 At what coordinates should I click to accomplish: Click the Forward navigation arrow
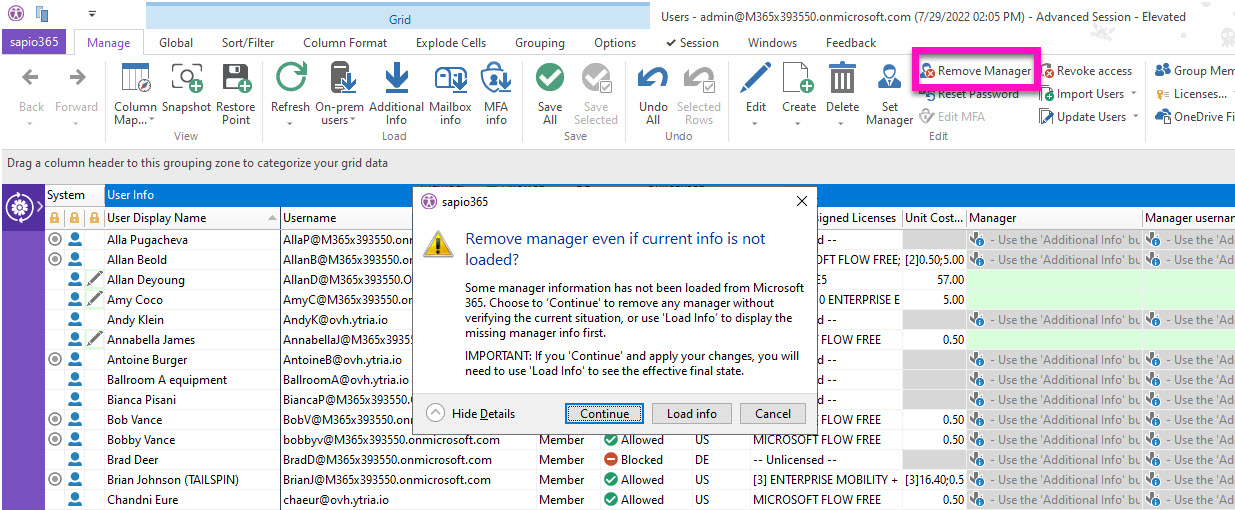pyautogui.click(x=77, y=89)
